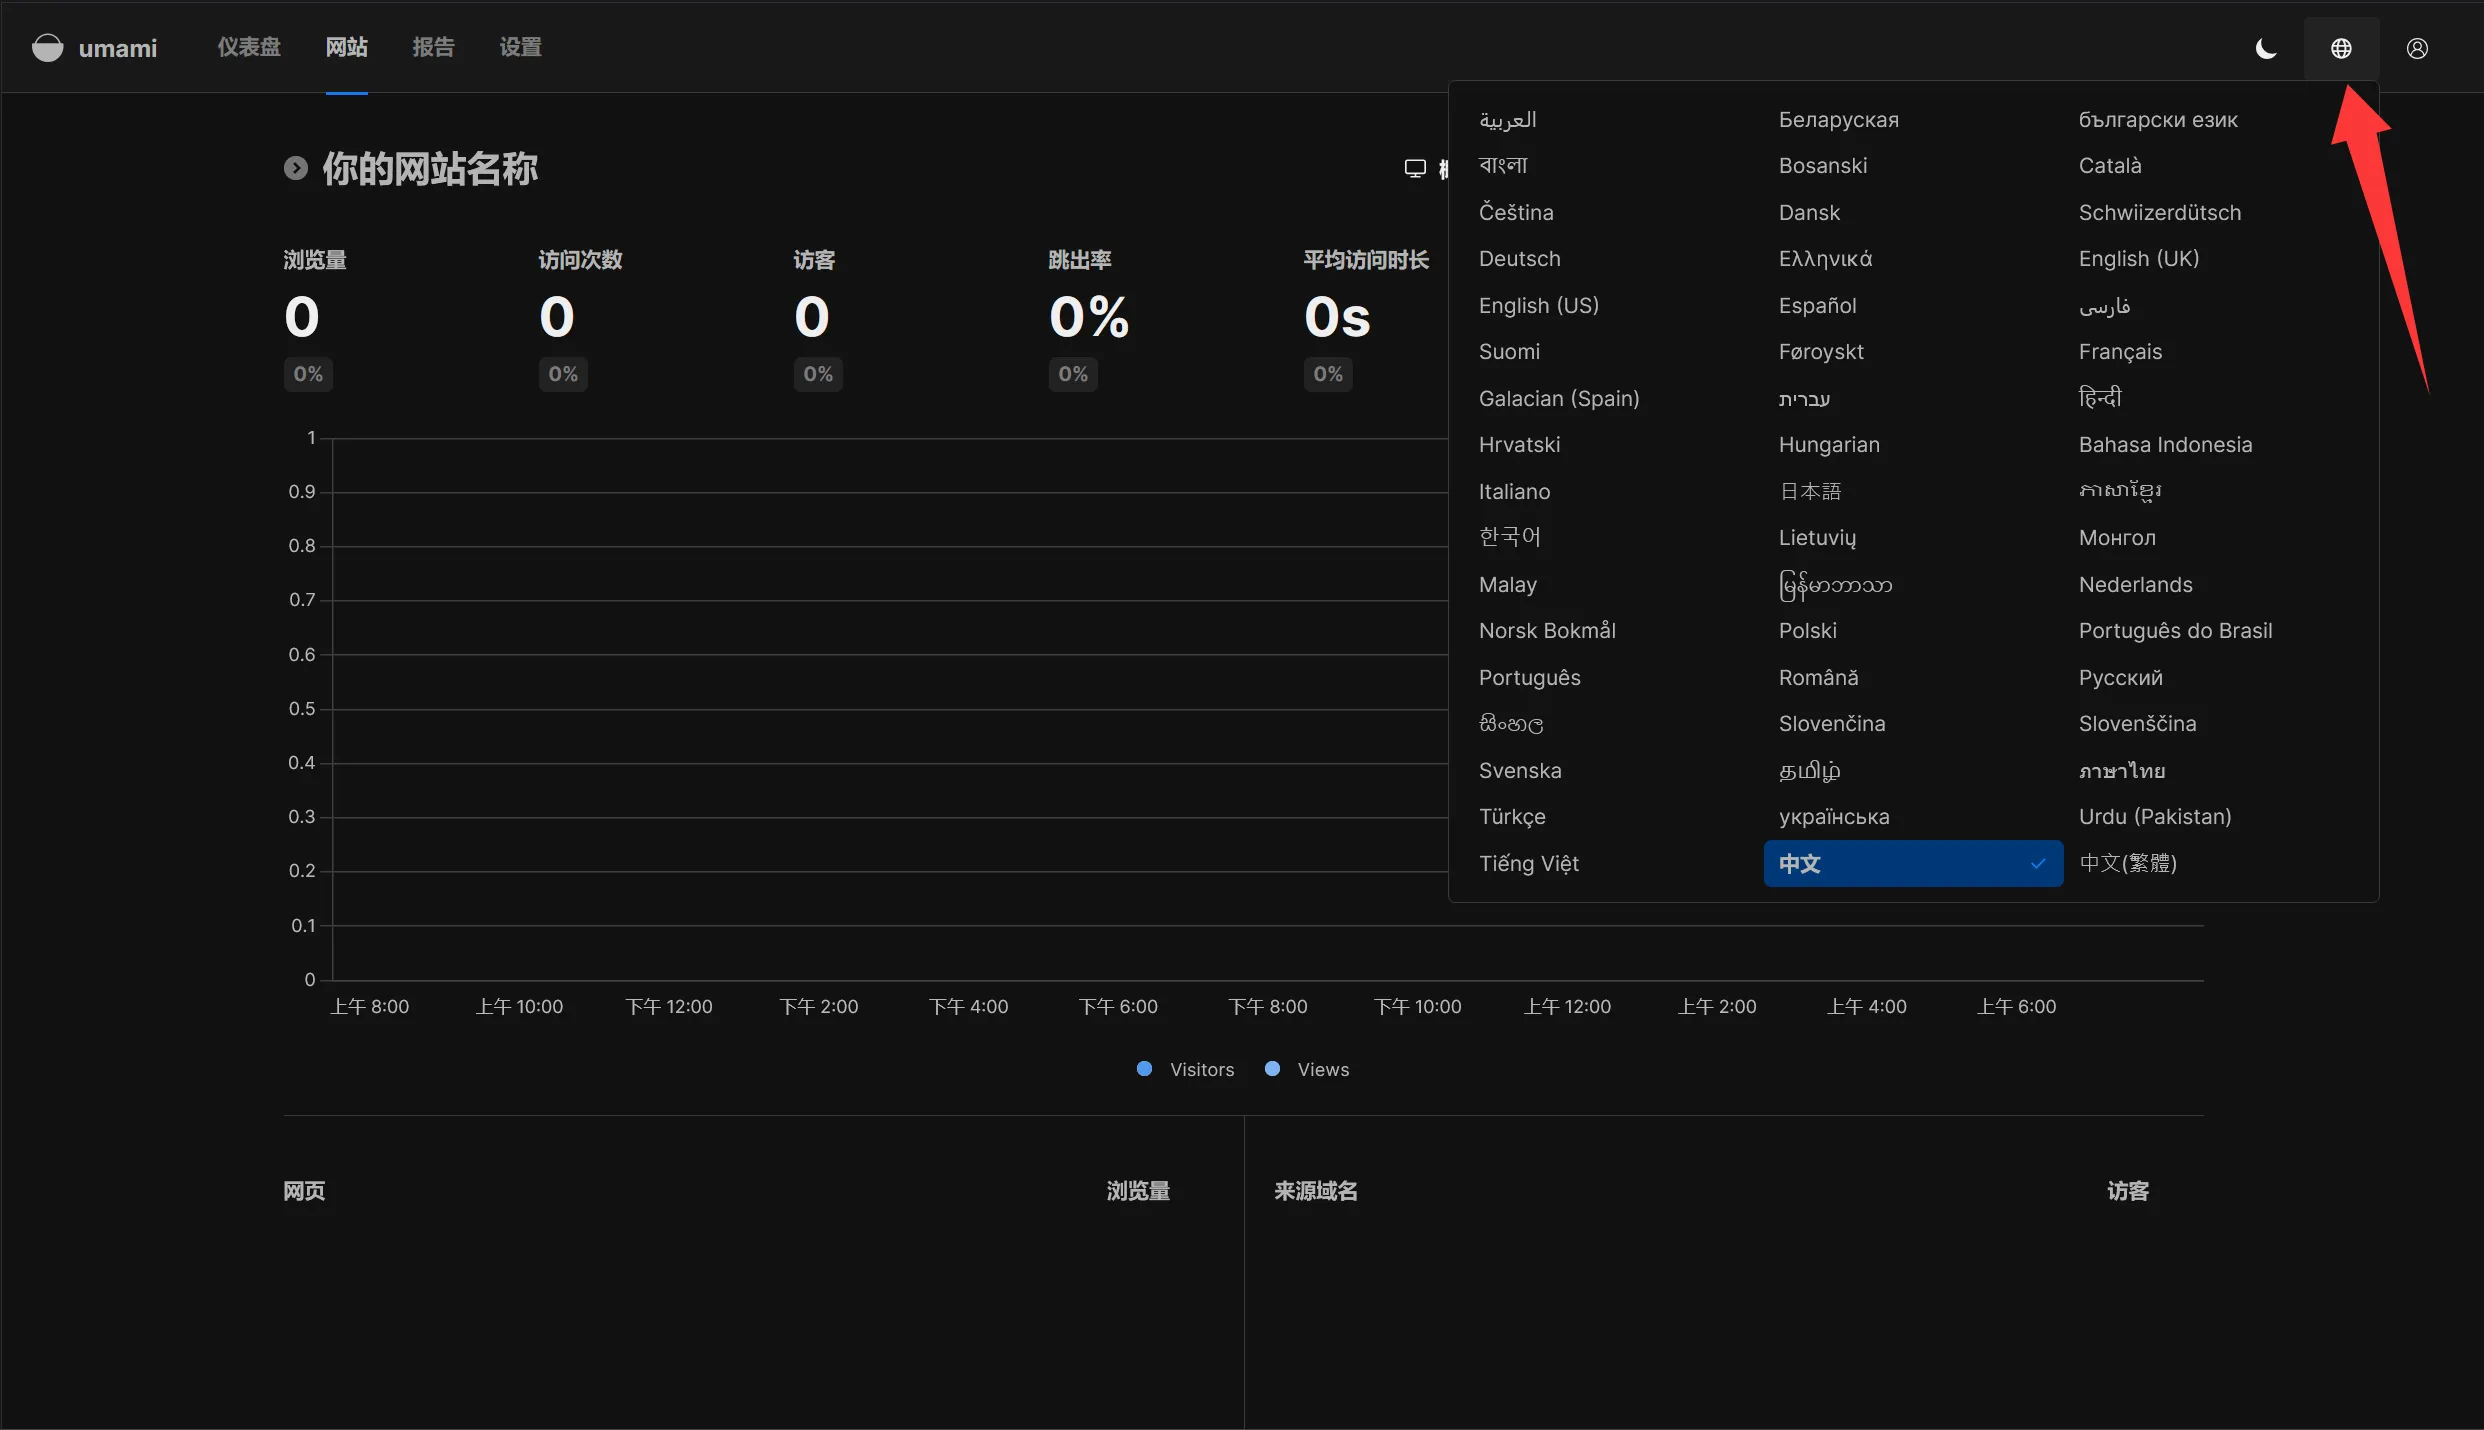Toggle the Visitors legend series

[1201, 1069]
